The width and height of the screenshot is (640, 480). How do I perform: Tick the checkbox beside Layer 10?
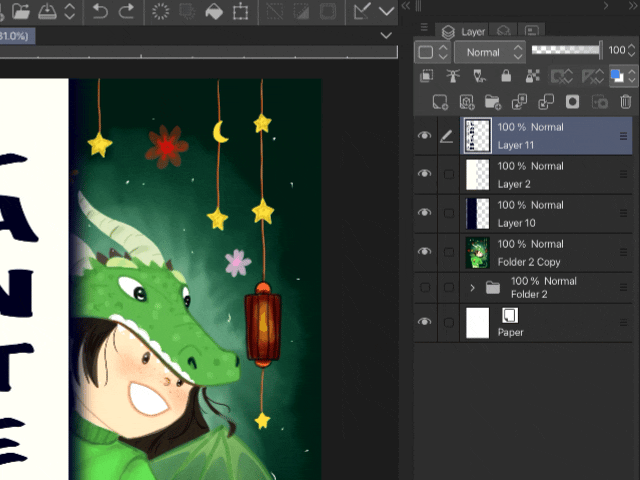(449, 212)
